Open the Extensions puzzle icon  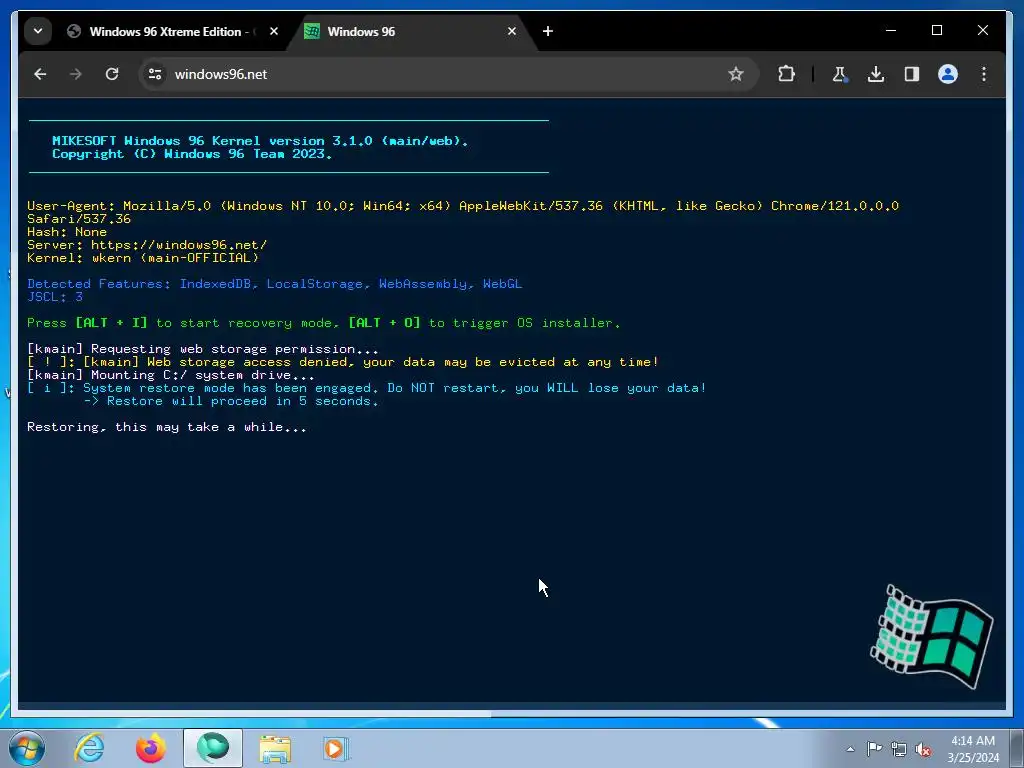click(x=786, y=74)
